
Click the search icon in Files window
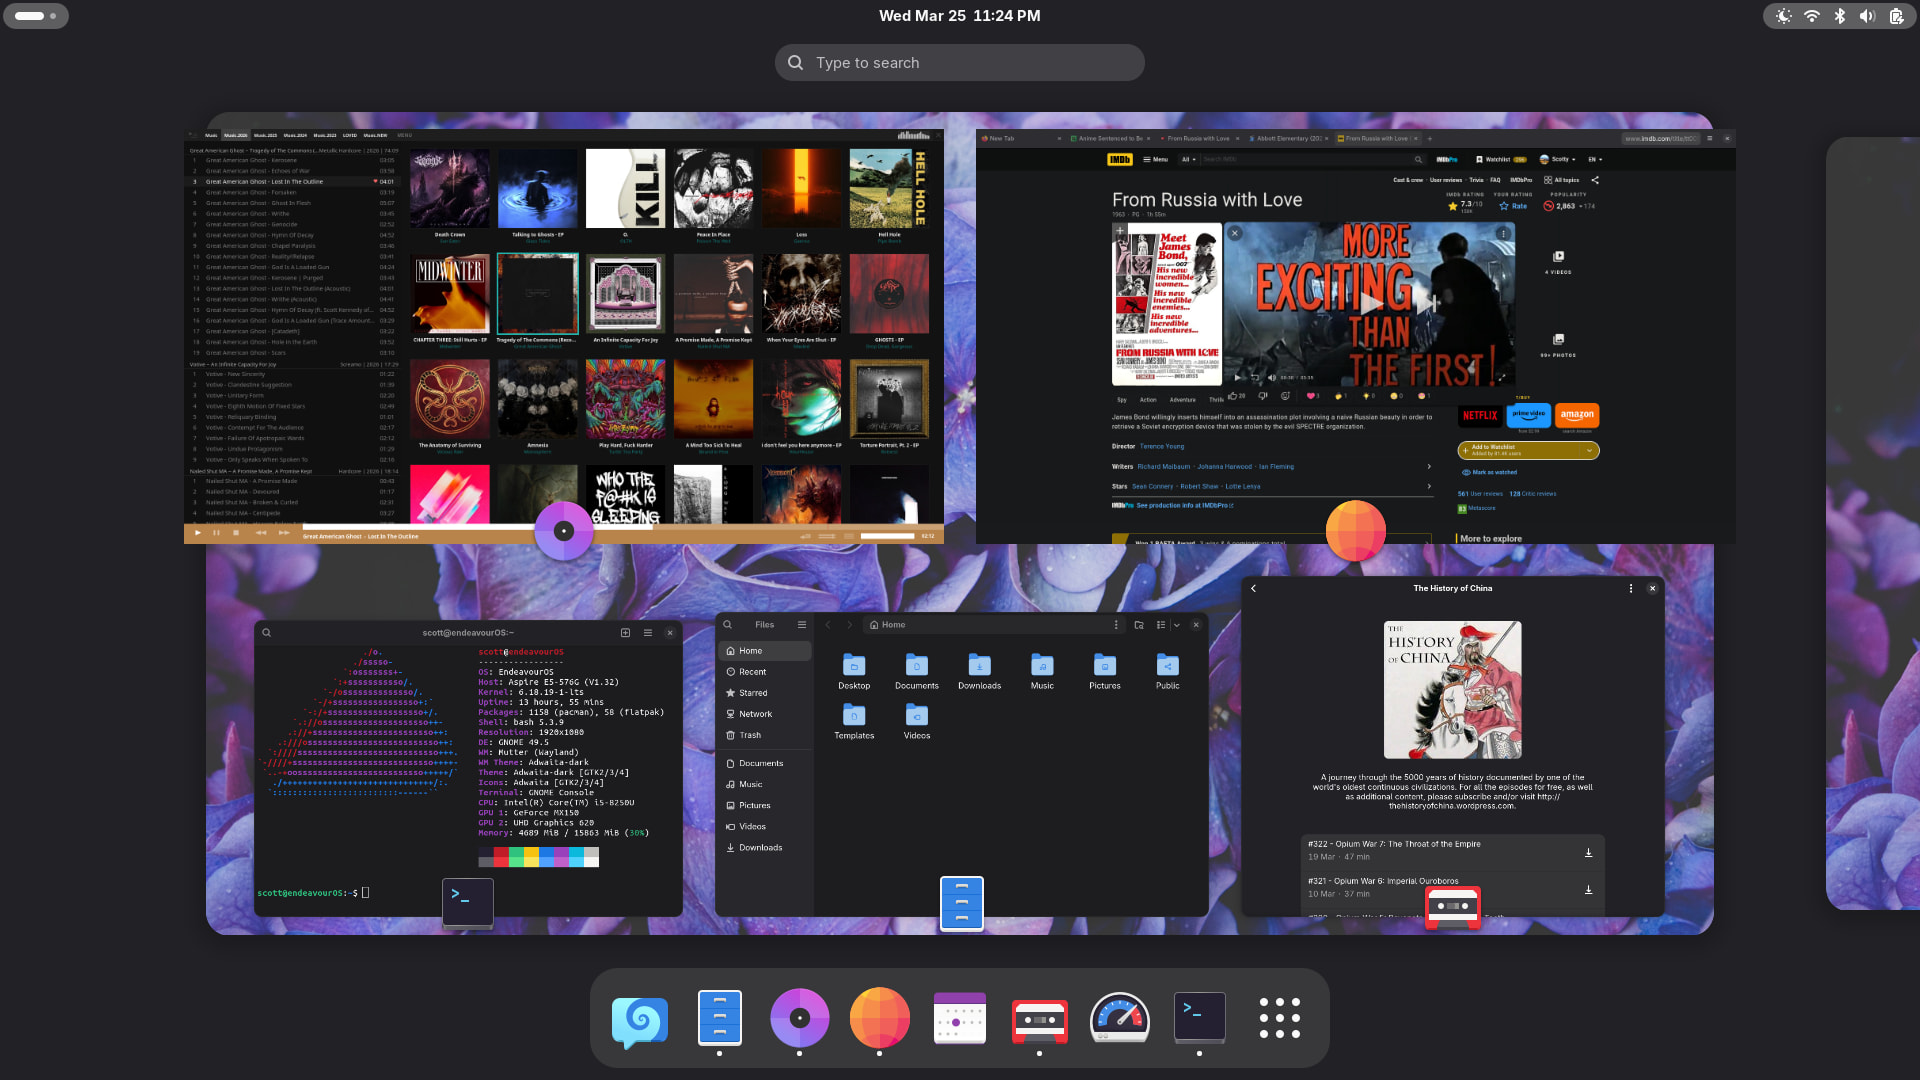click(728, 625)
